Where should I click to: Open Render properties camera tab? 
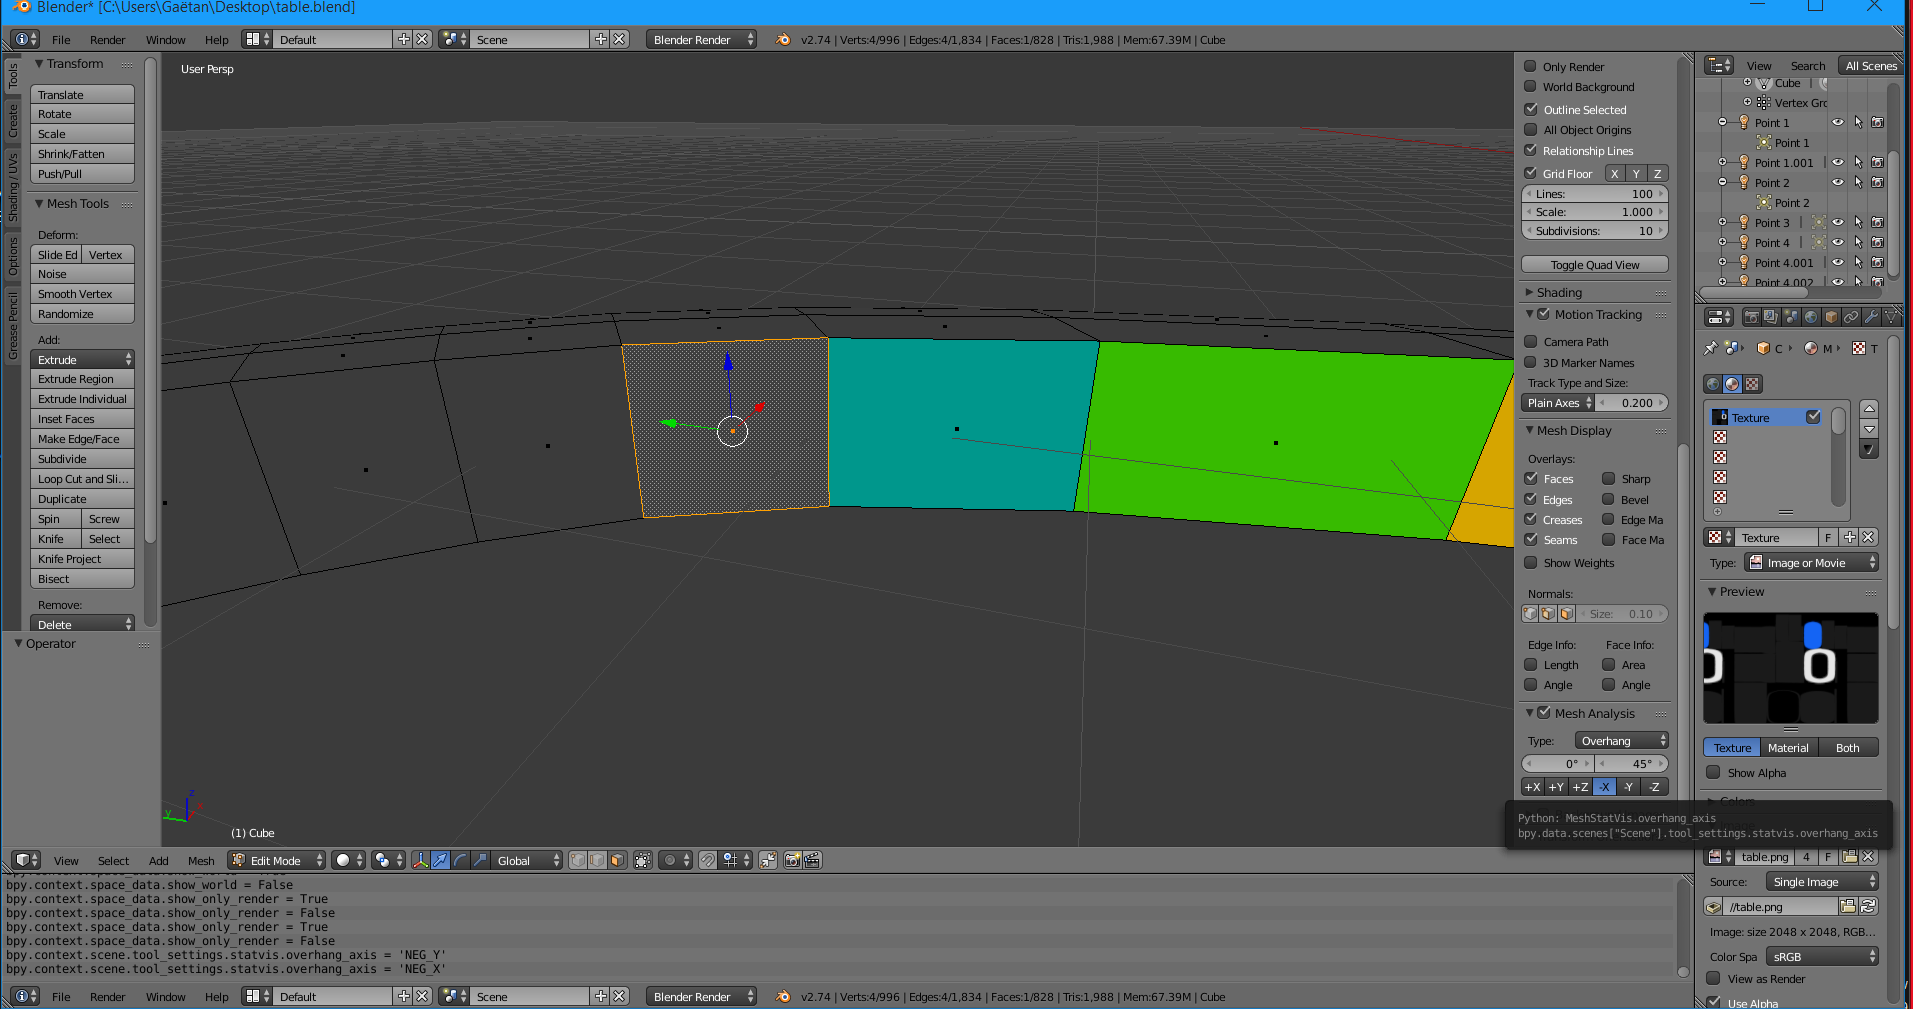pyautogui.click(x=1752, y=317)
